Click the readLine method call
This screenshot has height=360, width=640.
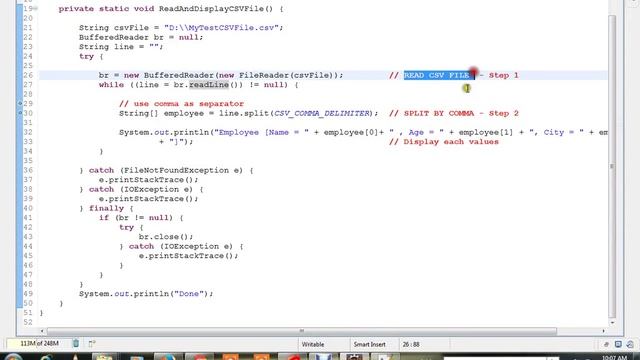coord(209,85)
